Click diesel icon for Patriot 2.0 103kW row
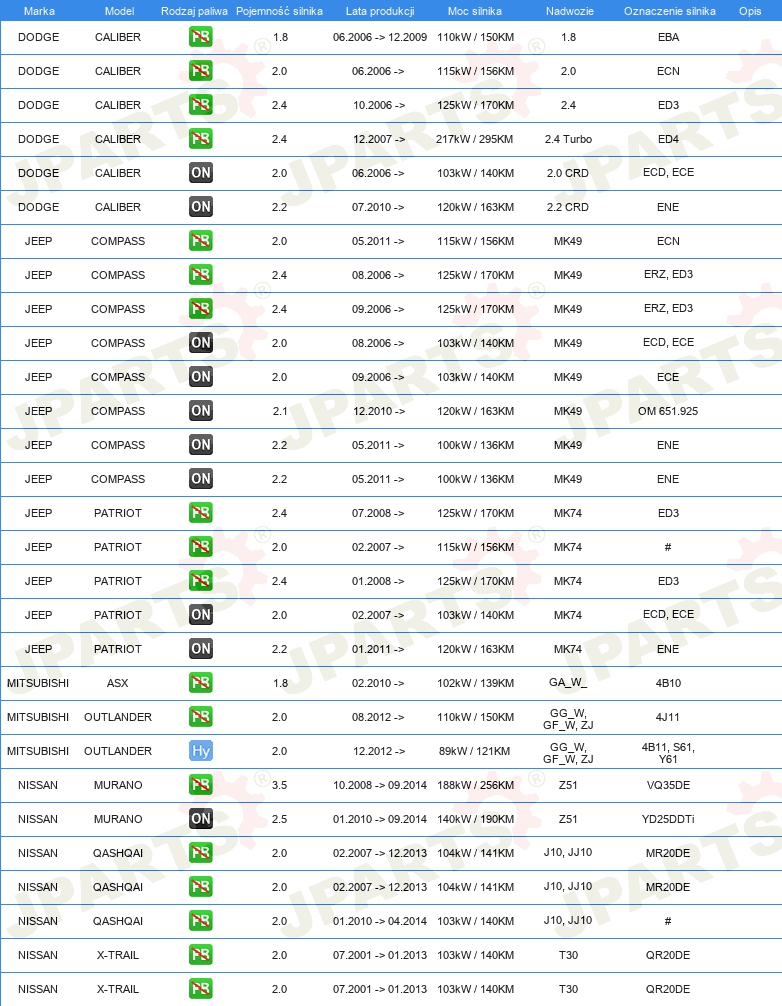782x1006 pixels. coord(201,615)
